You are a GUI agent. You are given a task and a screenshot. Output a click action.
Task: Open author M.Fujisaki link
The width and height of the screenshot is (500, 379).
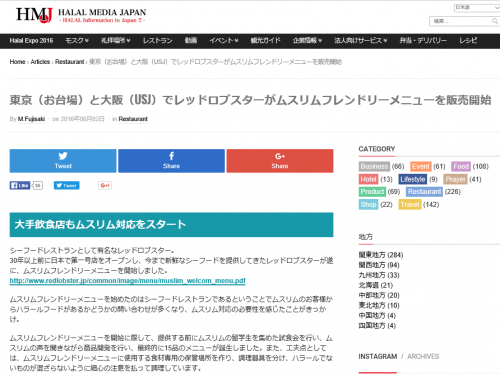[31, 119]
